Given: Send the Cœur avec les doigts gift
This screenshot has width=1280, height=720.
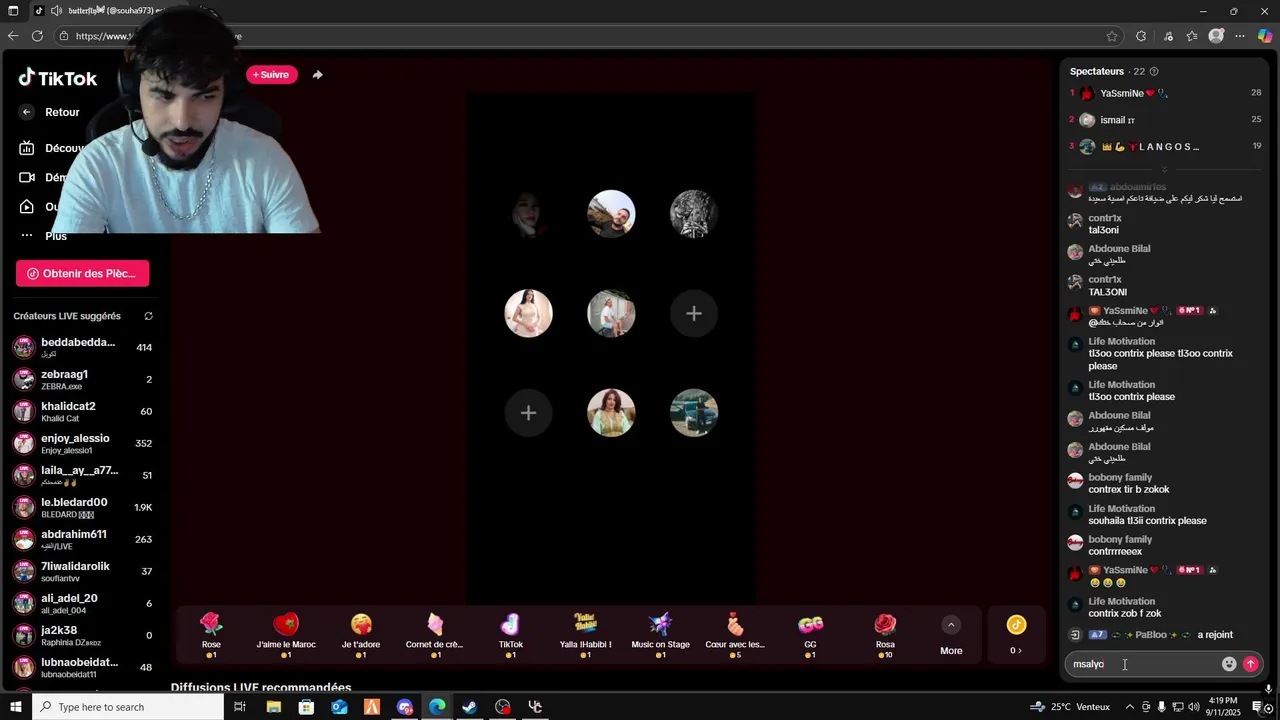Looking at the screenshot, I should pyautogui.click(x=735, y=634).
